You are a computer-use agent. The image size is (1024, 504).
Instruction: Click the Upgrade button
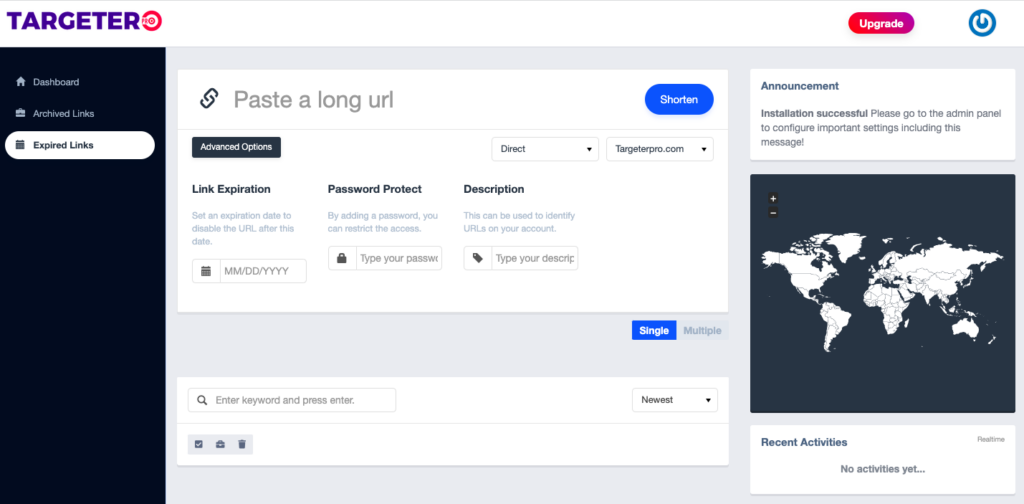click(881, 24)
